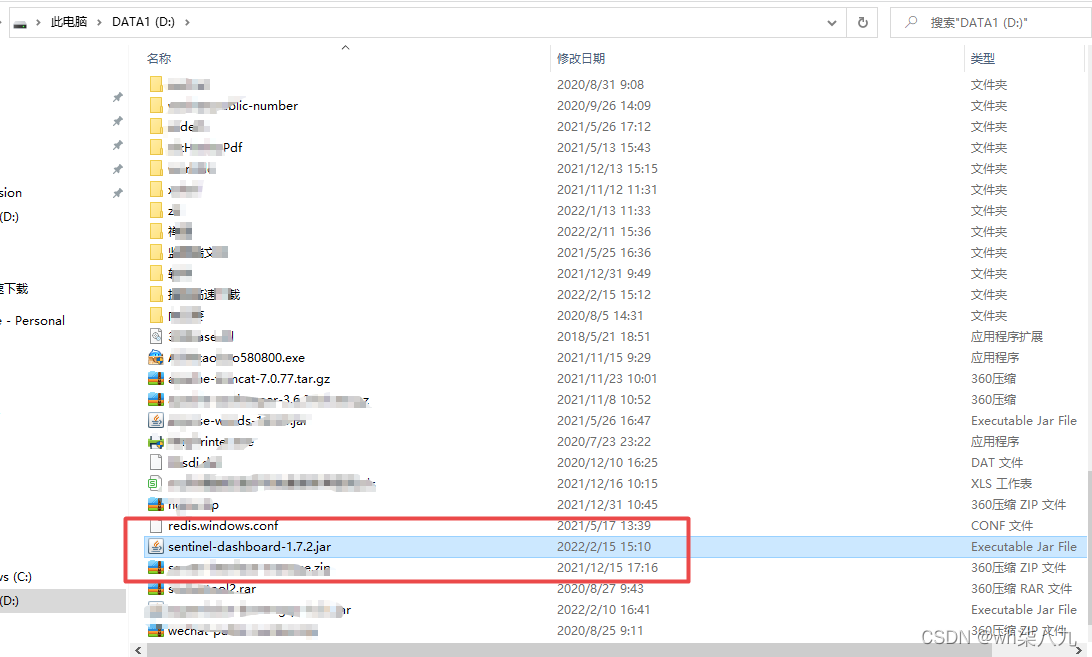
Task: Sort by the 修改日期 column header
Action: point(581,59)
